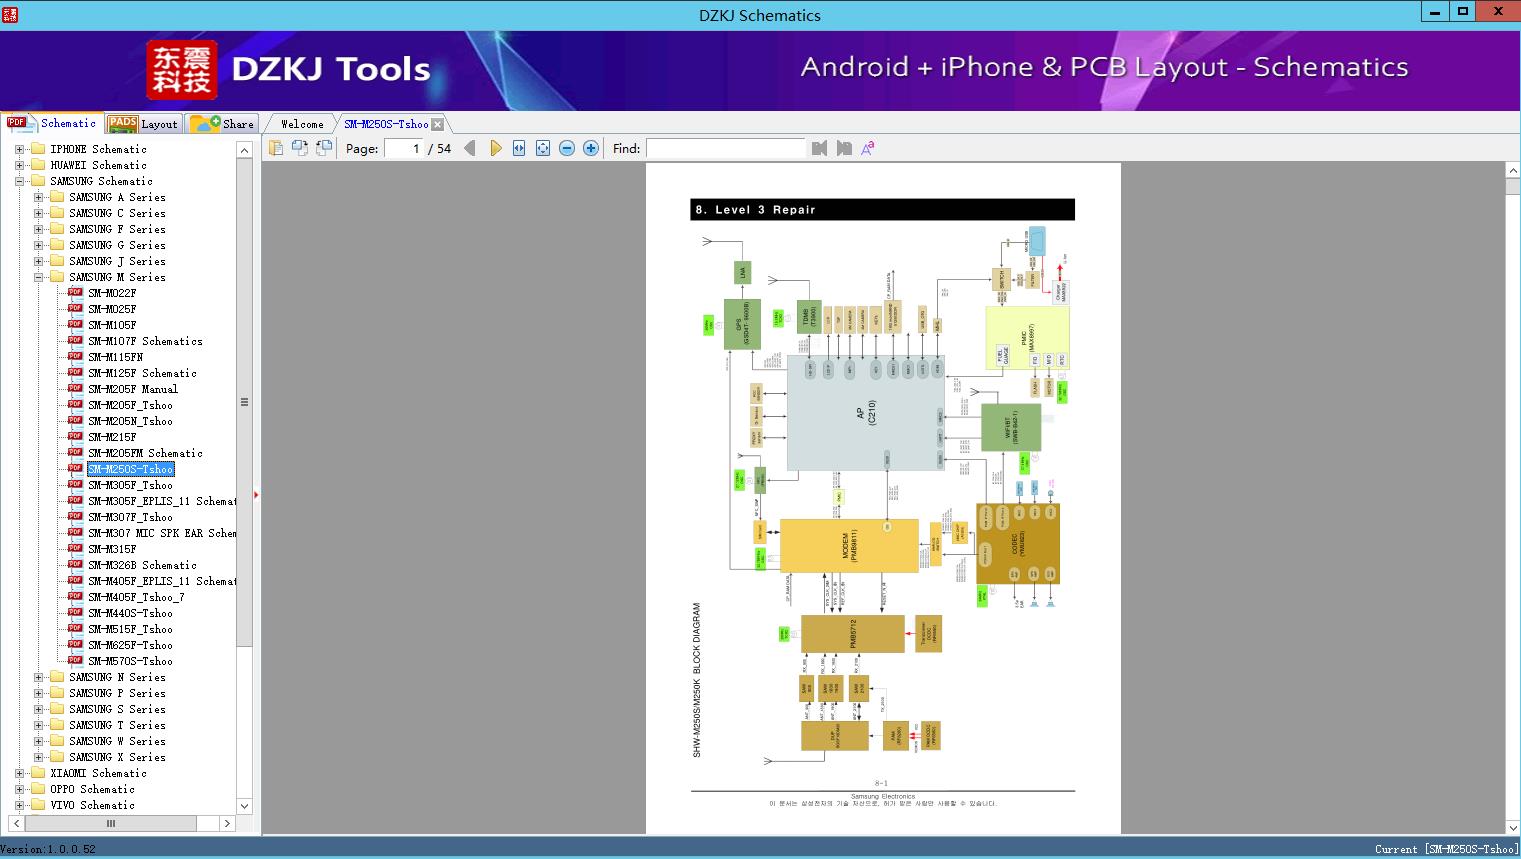Image resolution: width=1521 pixels, height=859 pixels.
Task: Open the Share tab
Action: click(x=222, y=124)
